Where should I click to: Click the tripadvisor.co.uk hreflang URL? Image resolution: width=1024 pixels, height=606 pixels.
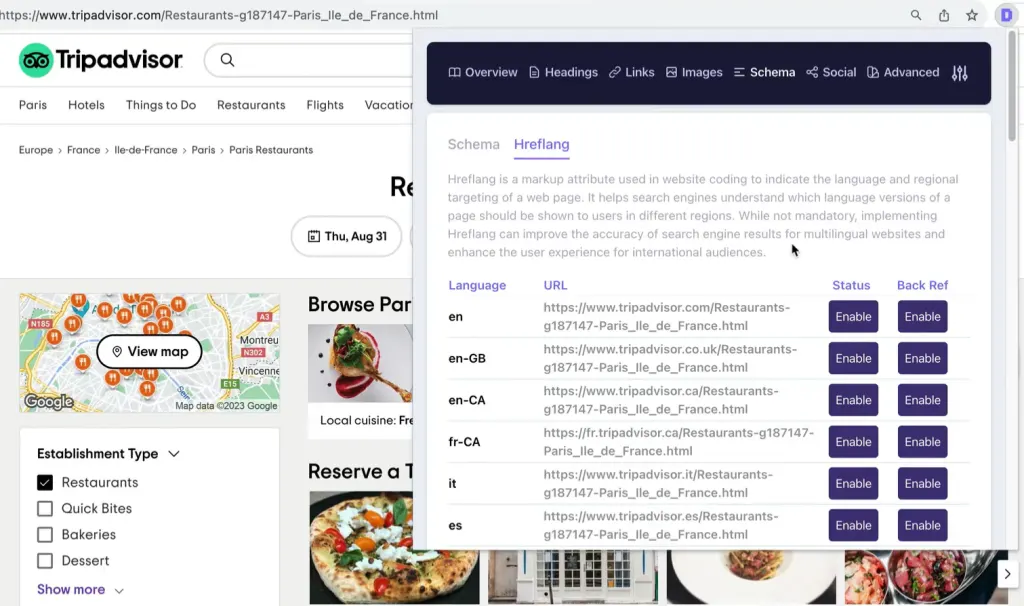[x=670, y=359]
